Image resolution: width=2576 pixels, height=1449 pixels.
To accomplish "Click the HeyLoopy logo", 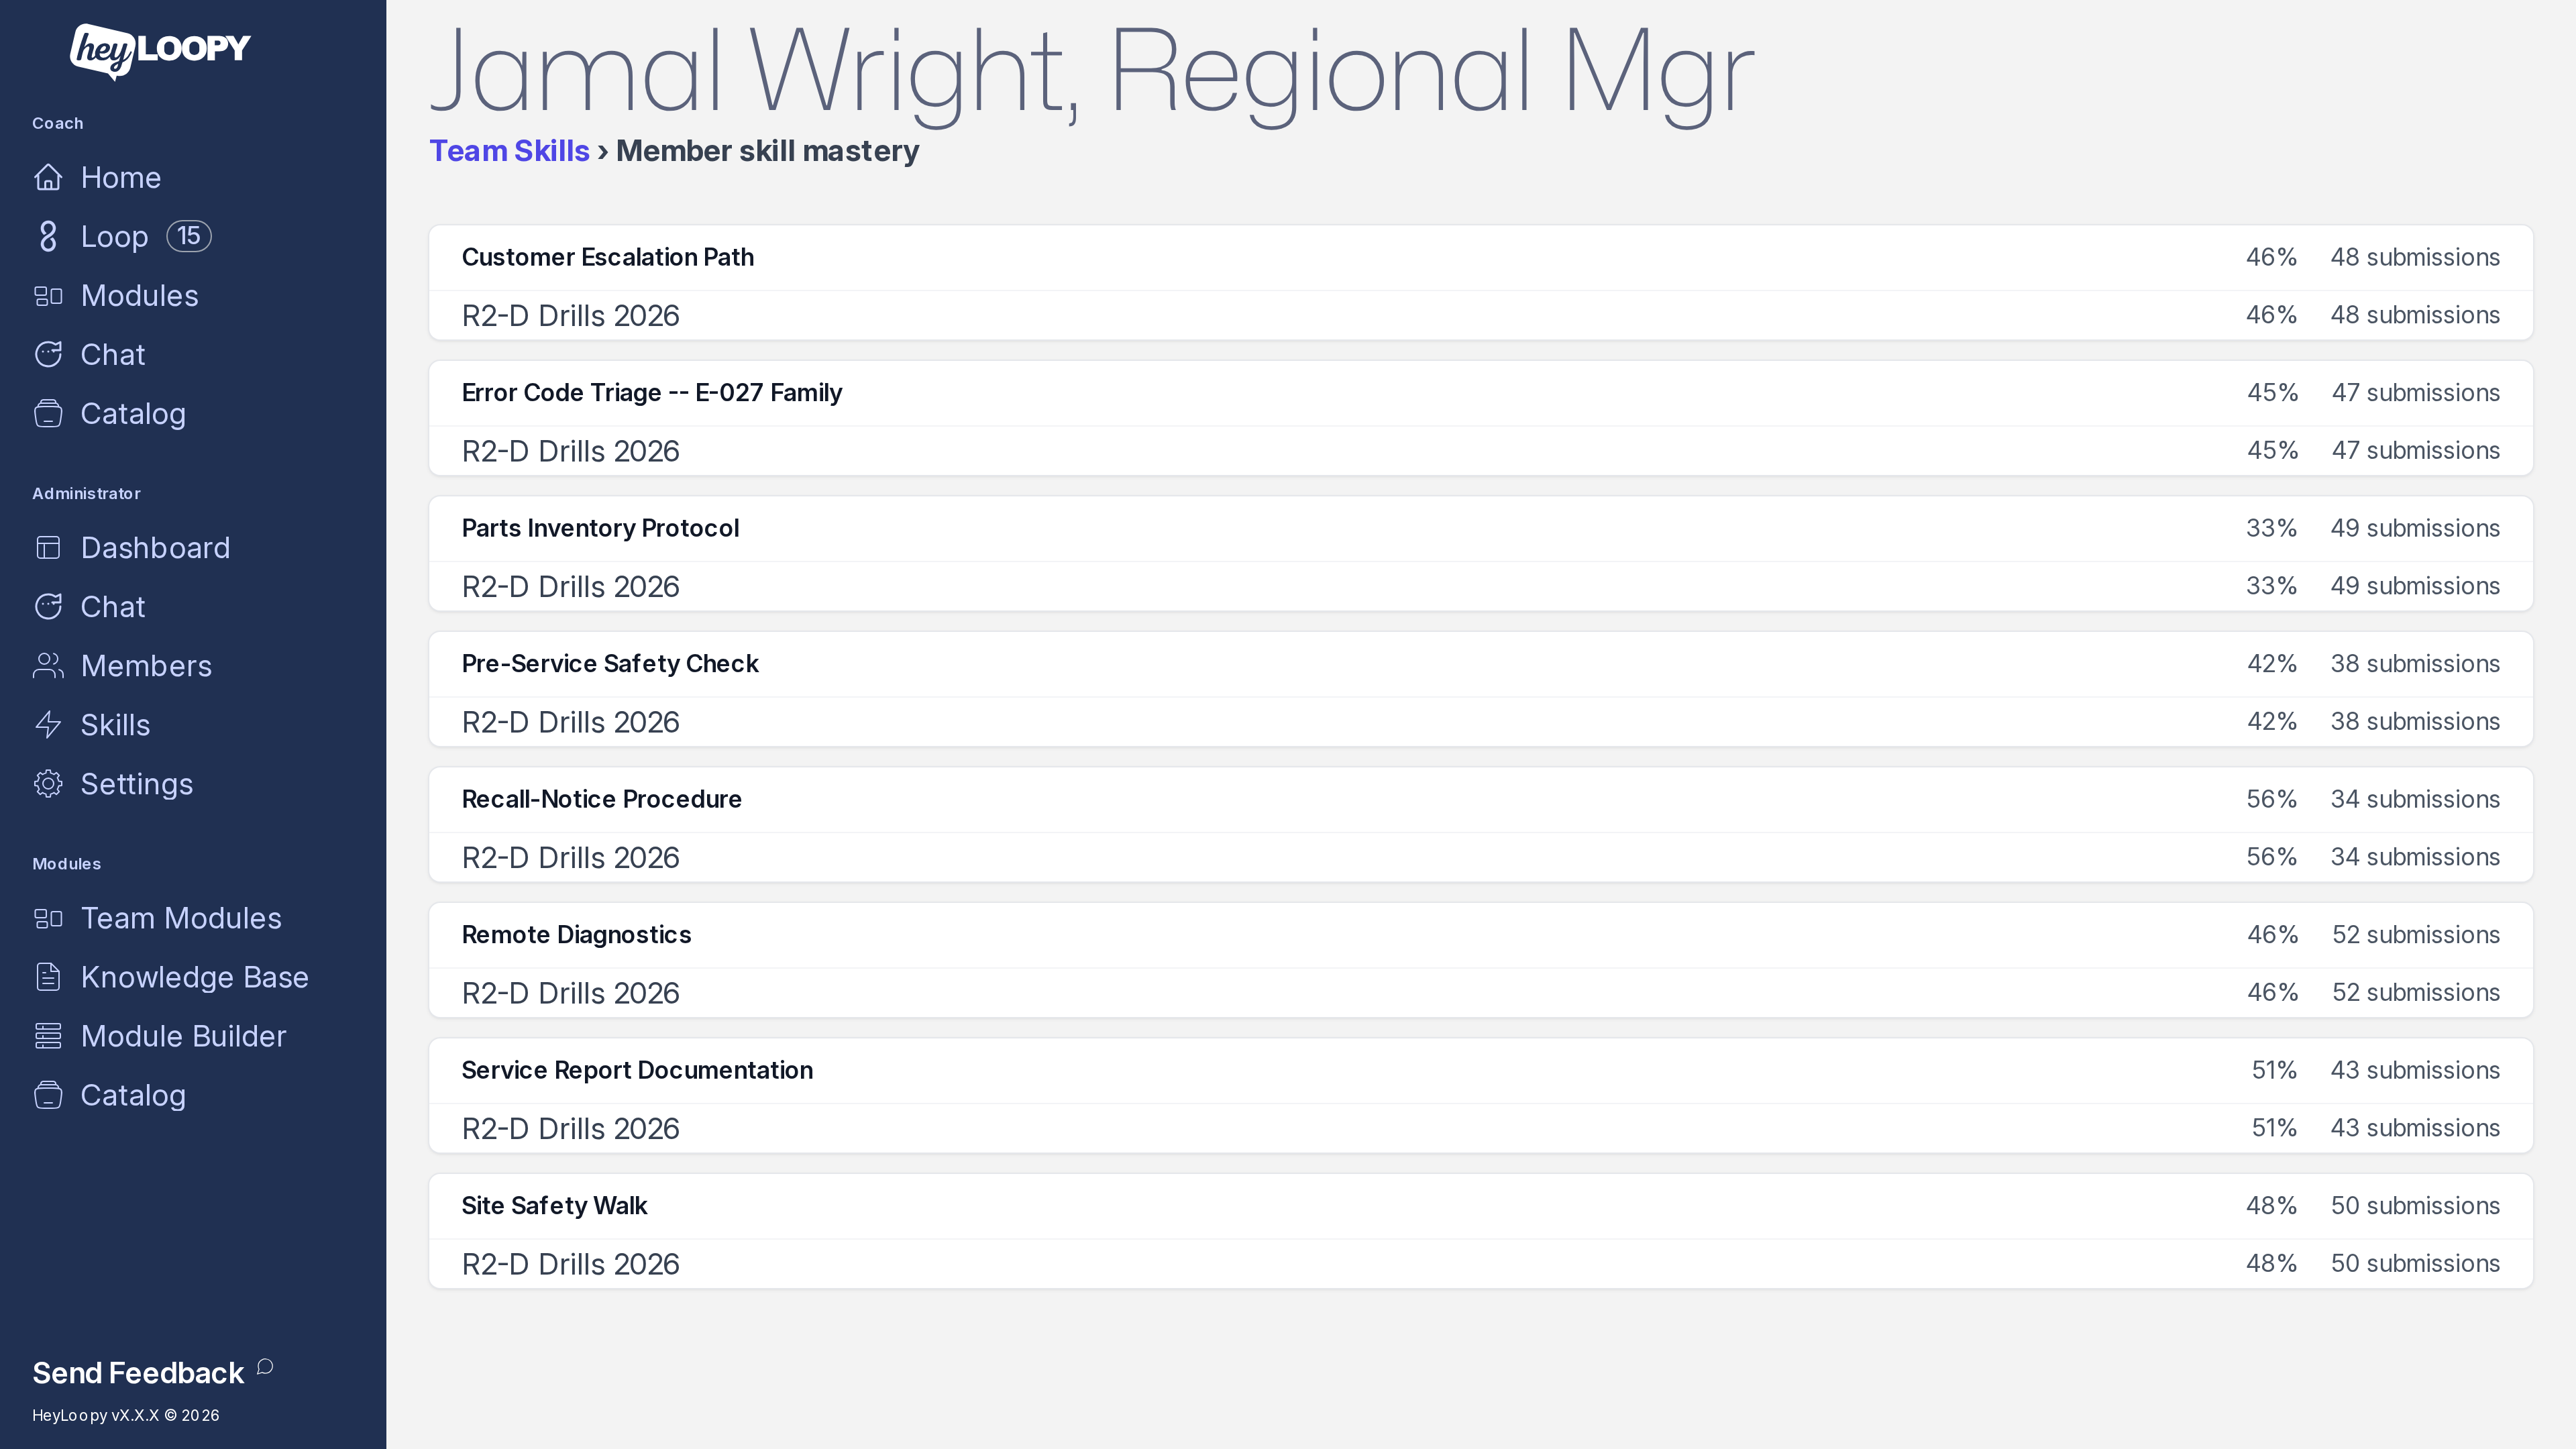I will point(160,50).
